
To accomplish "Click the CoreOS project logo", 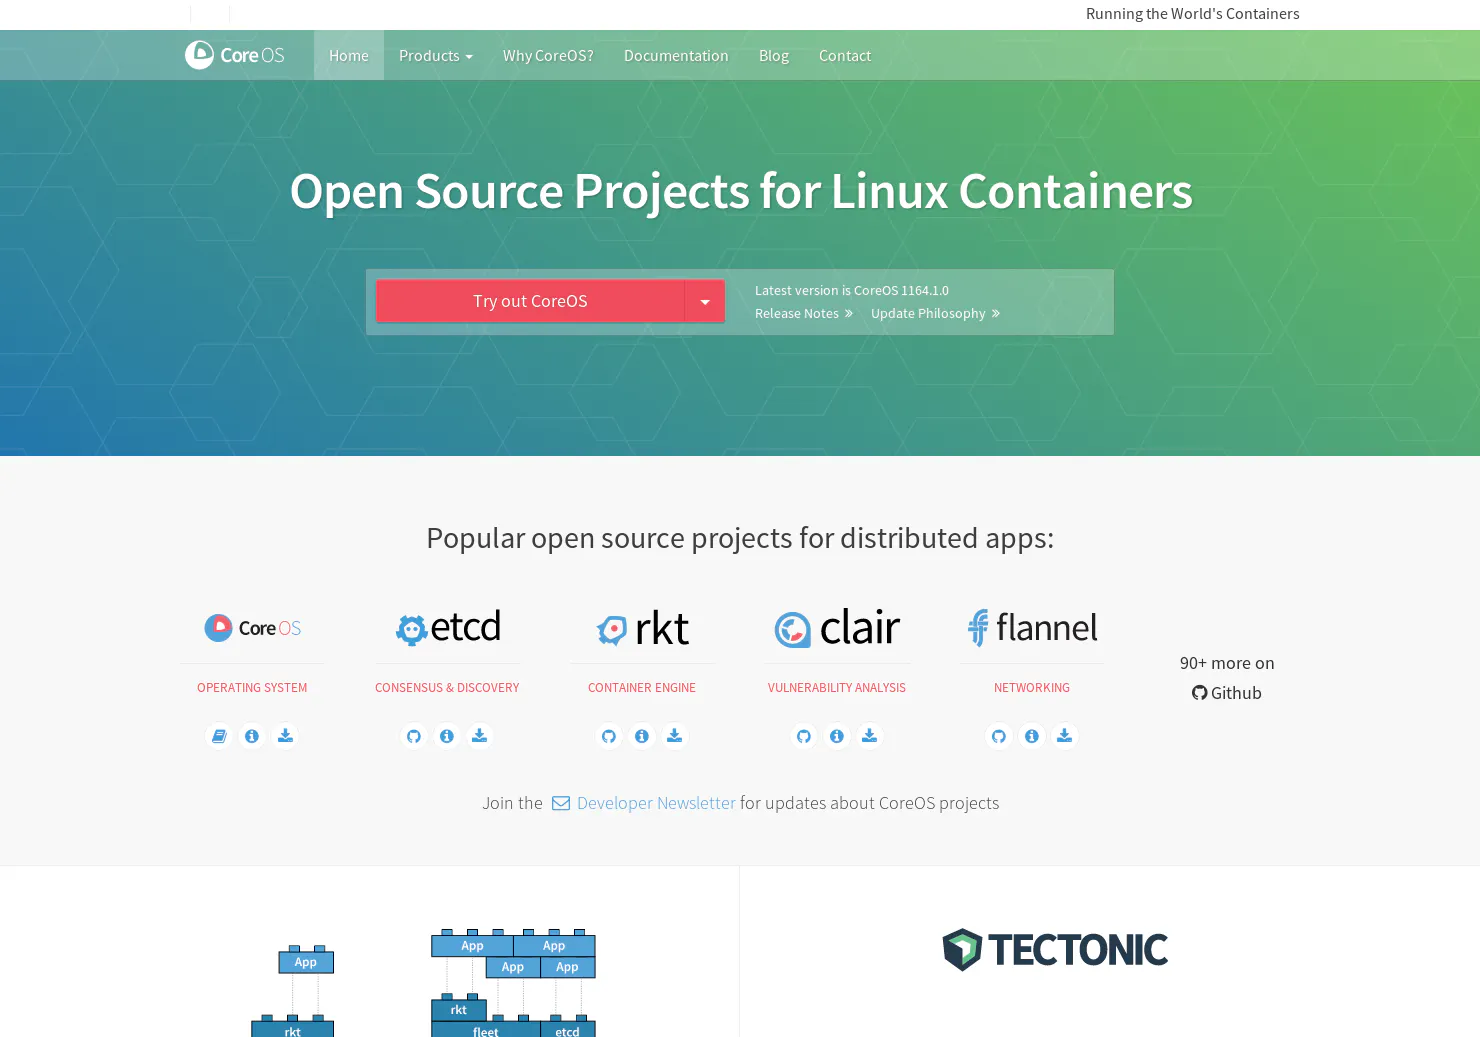I will [x=252, y=628].
